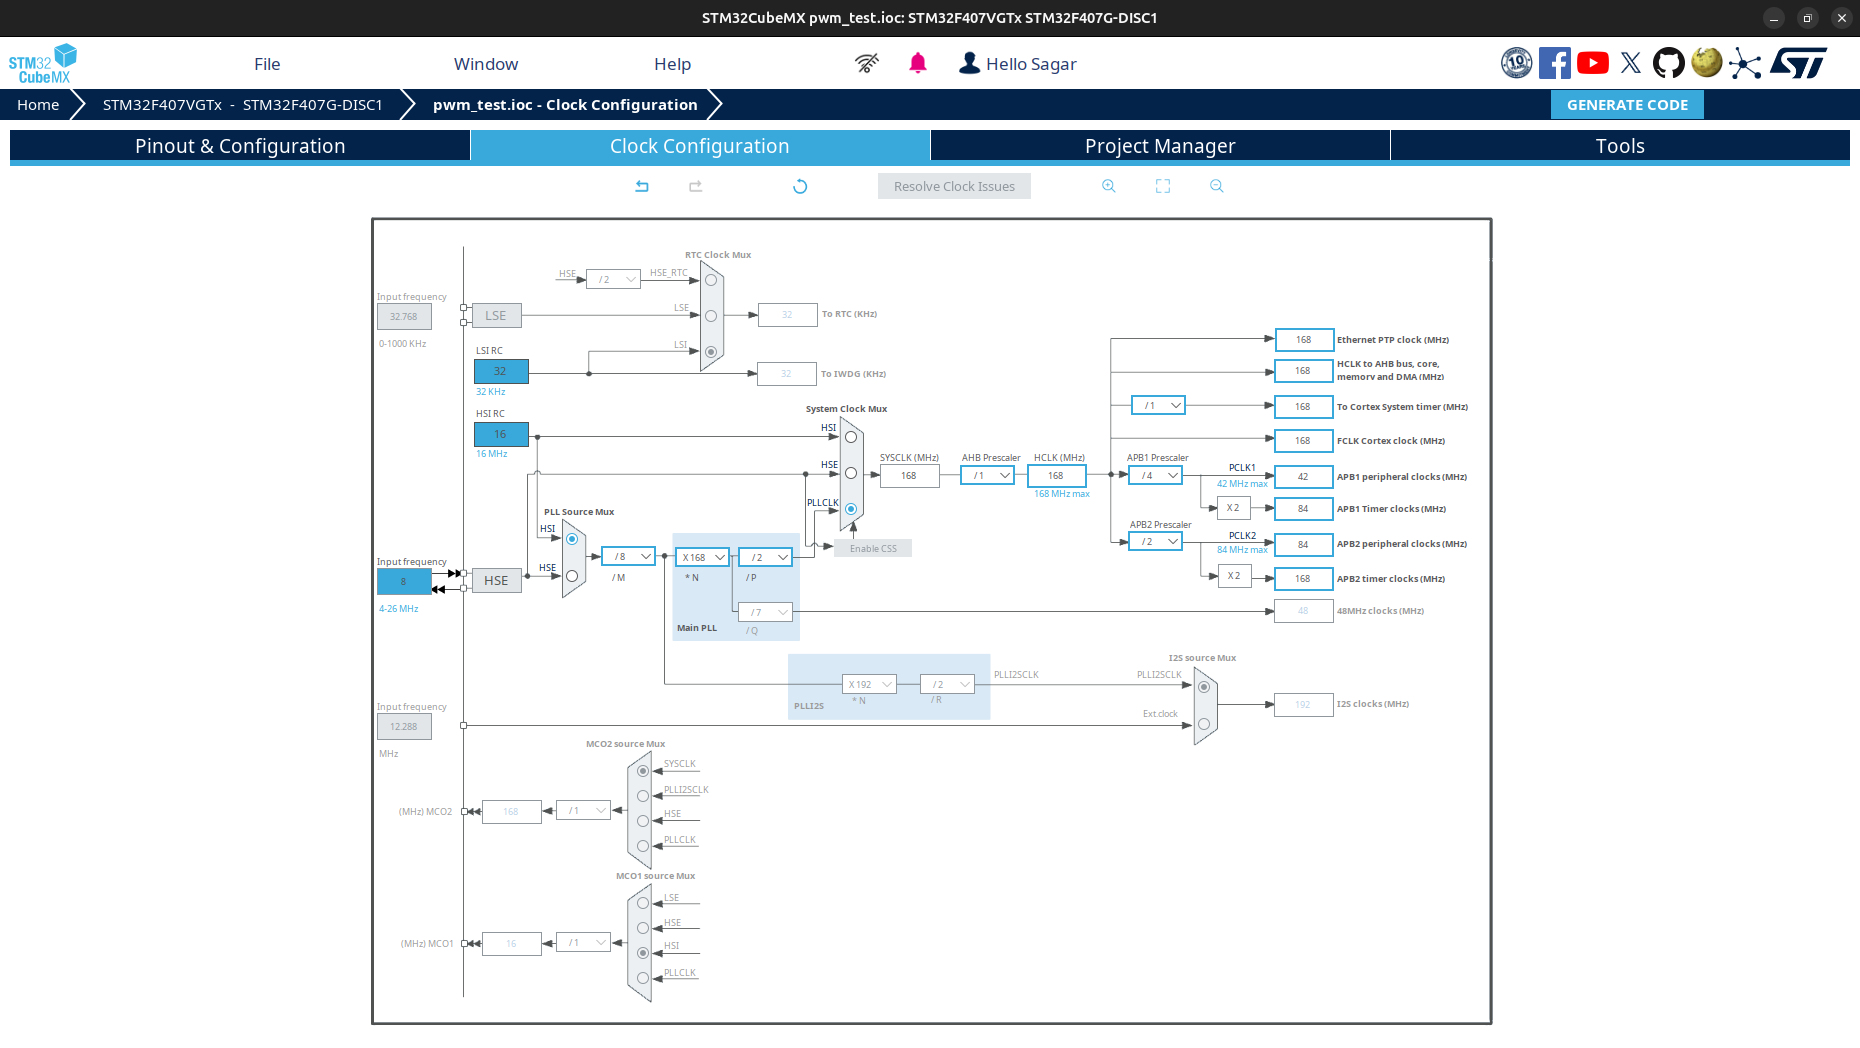Click the STM32F407VGTx breadcrumb
The image size is (1860, 1048).
(x=243, y=105)
